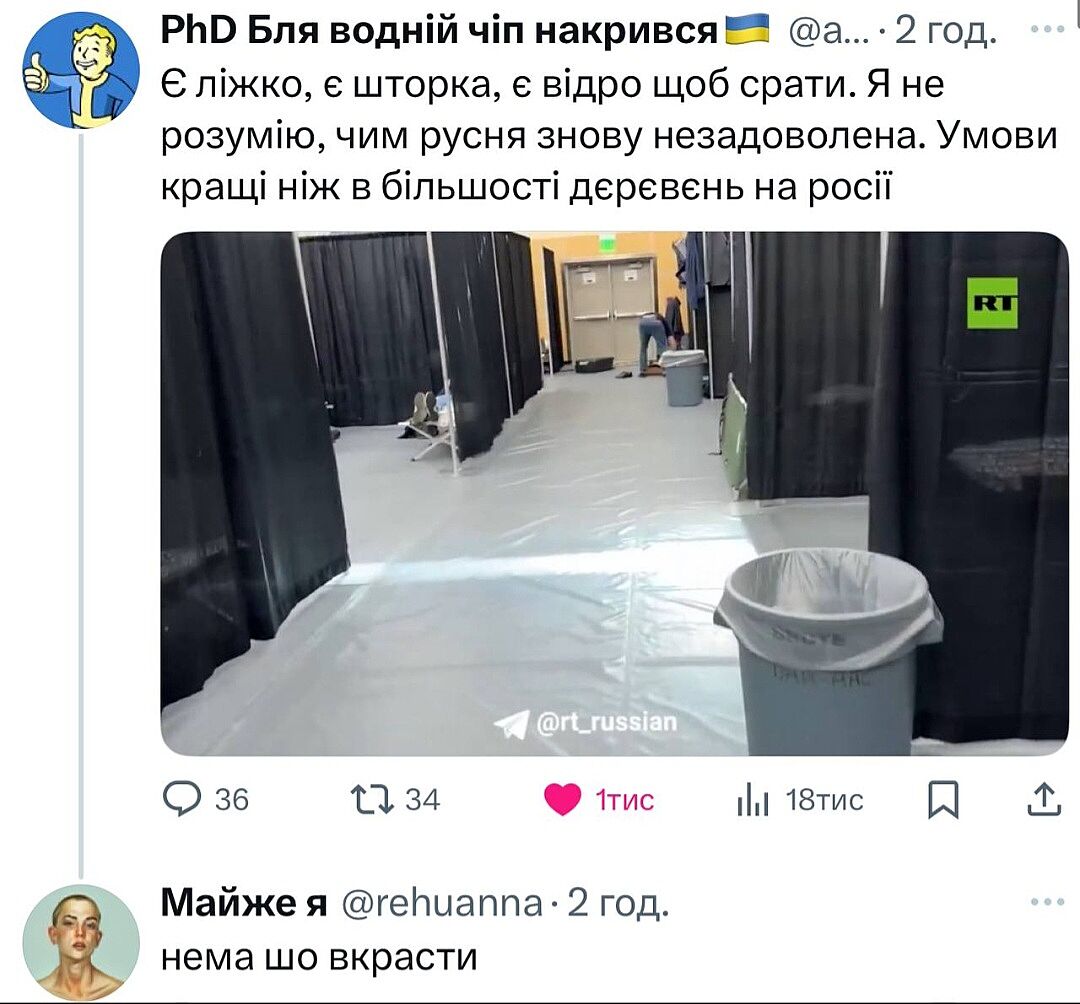
Task: Open the Vault Boy profile avatar
Action: pyautogui.click(x=81, y=70)
